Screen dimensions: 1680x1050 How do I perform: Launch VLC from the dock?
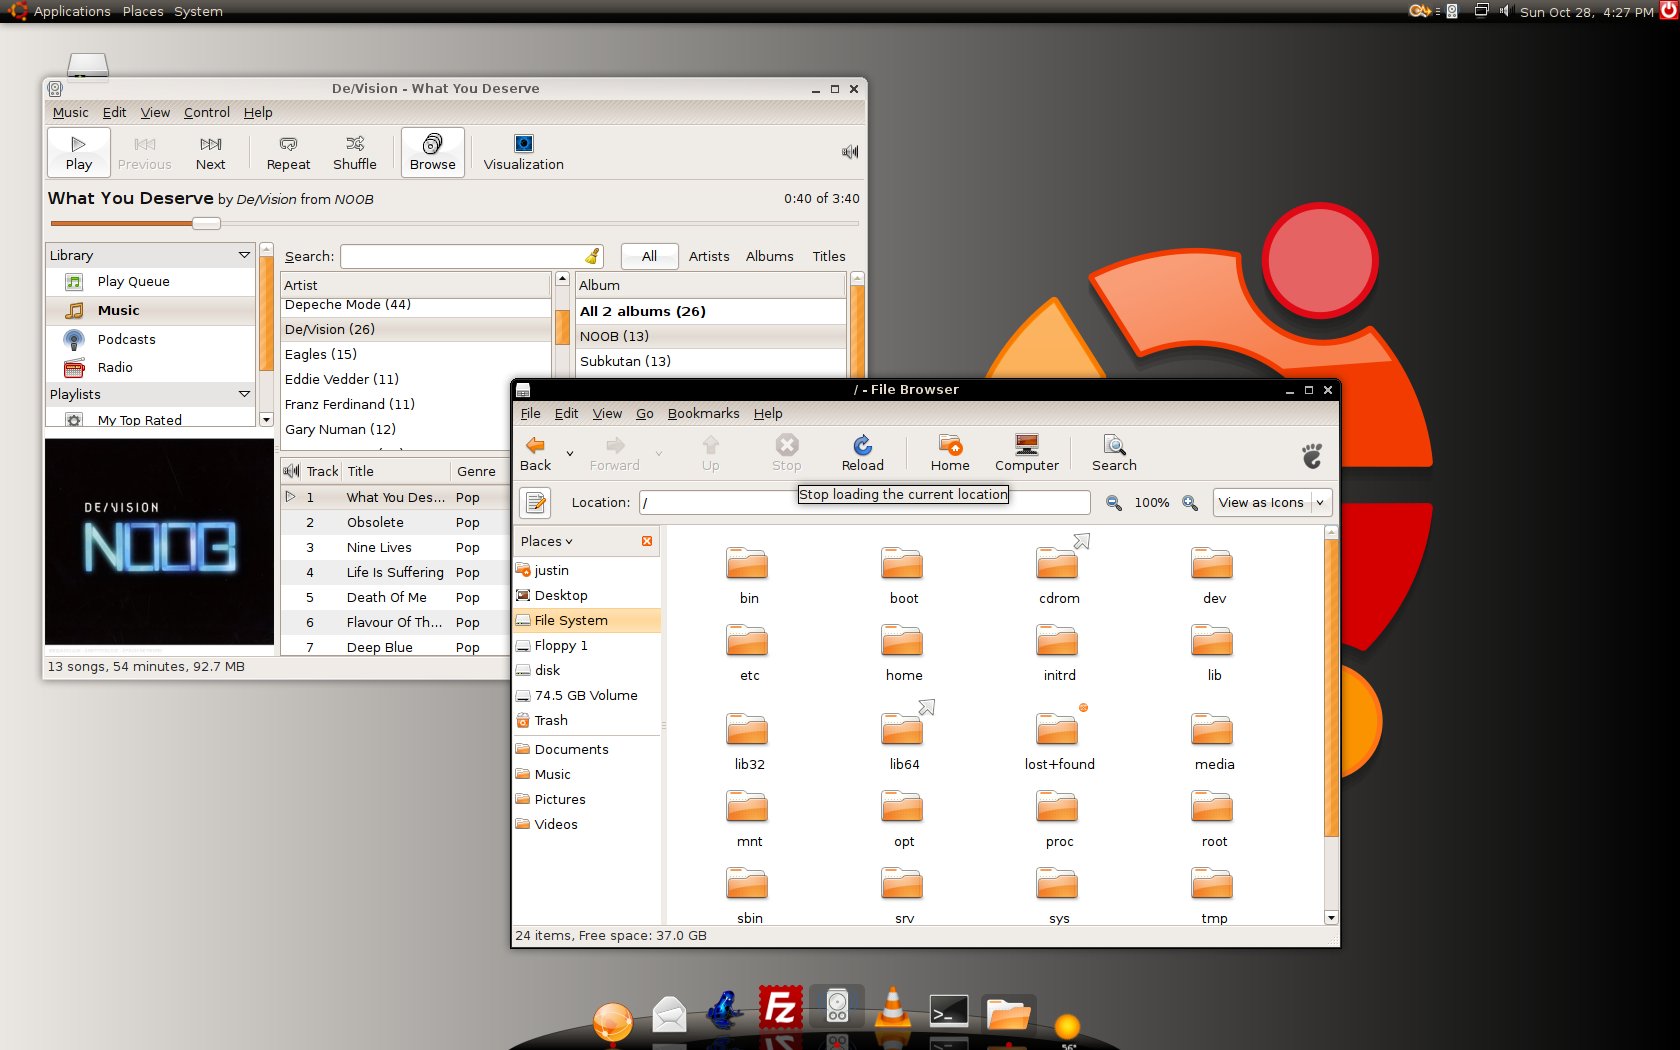tap(892, 1008)
